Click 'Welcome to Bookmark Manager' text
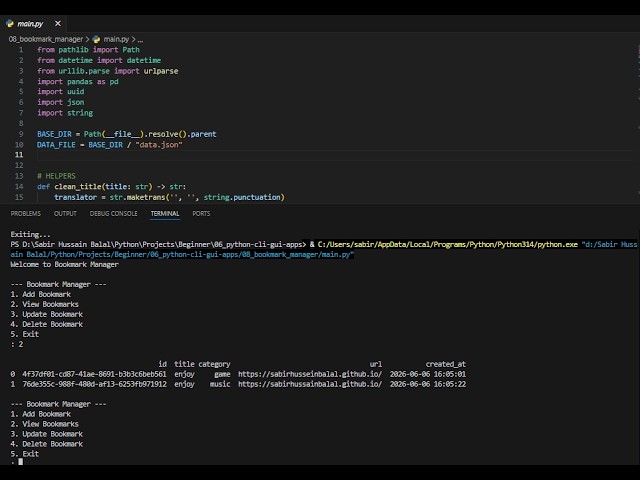 click(x=64, y=264)
